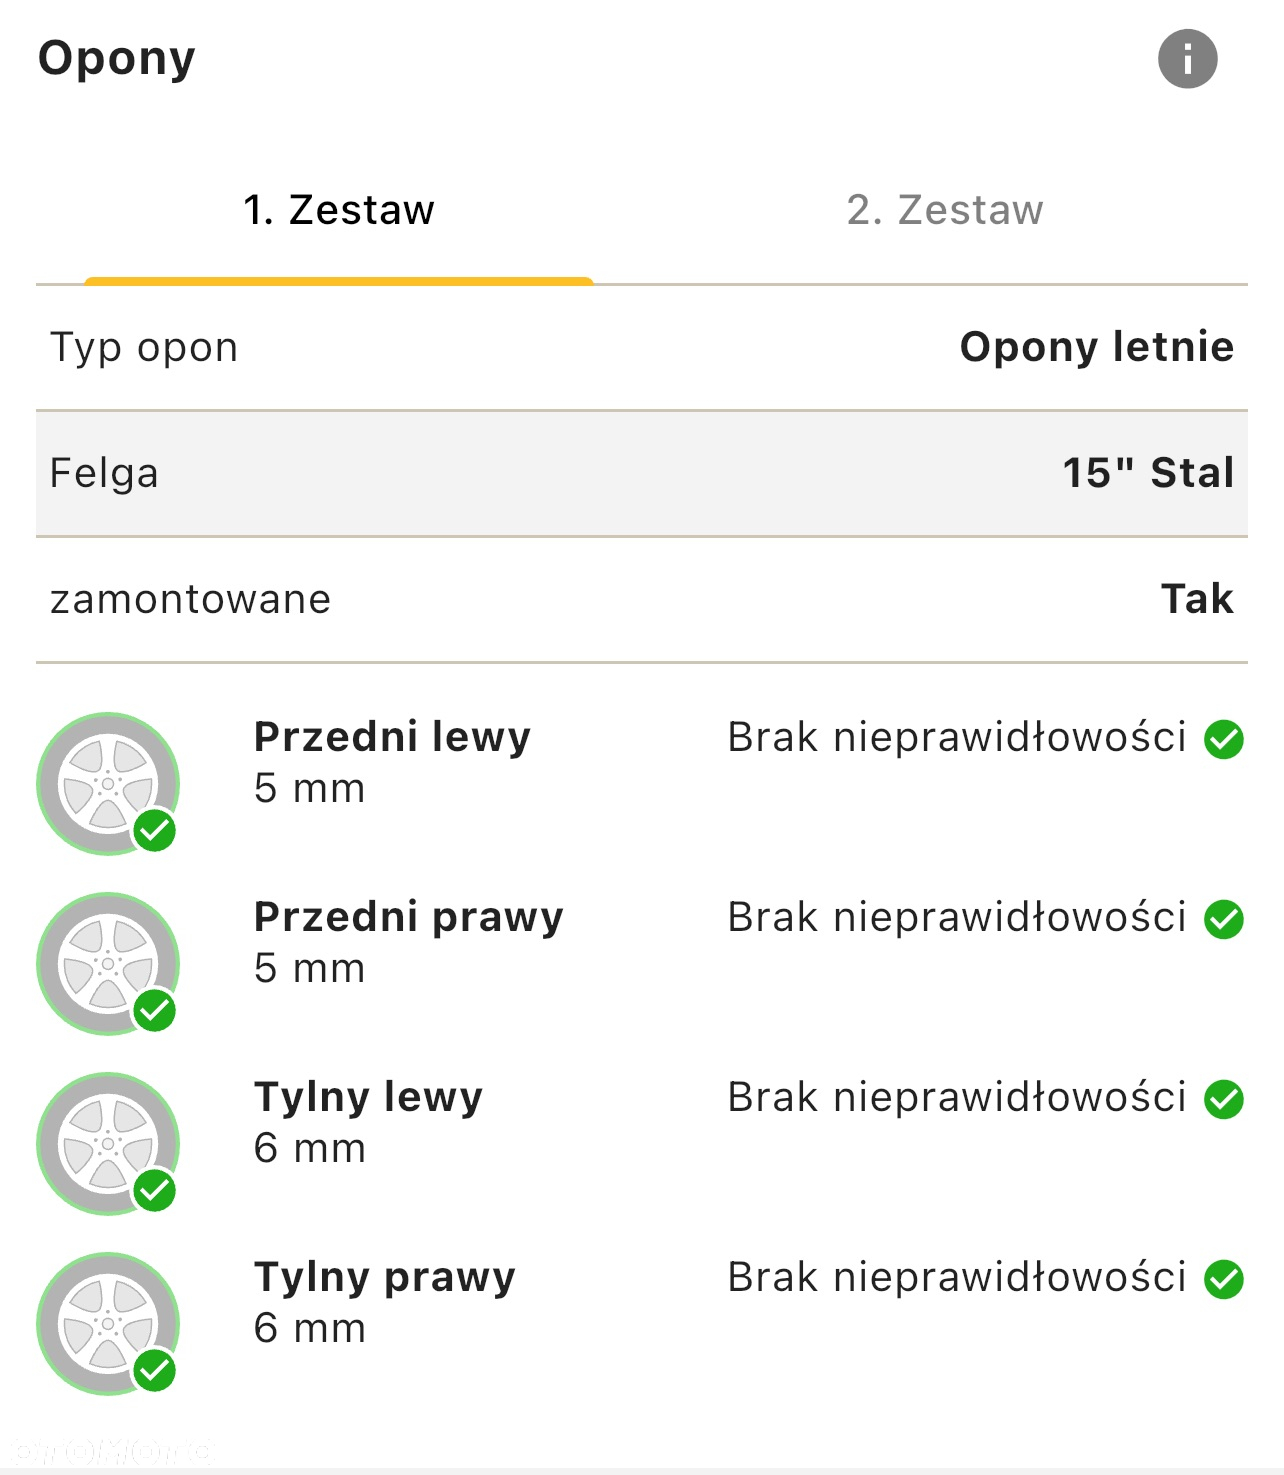1284x1475 pixels.
Task: Select the rear right wheel icon
Action: point(108,1324)
